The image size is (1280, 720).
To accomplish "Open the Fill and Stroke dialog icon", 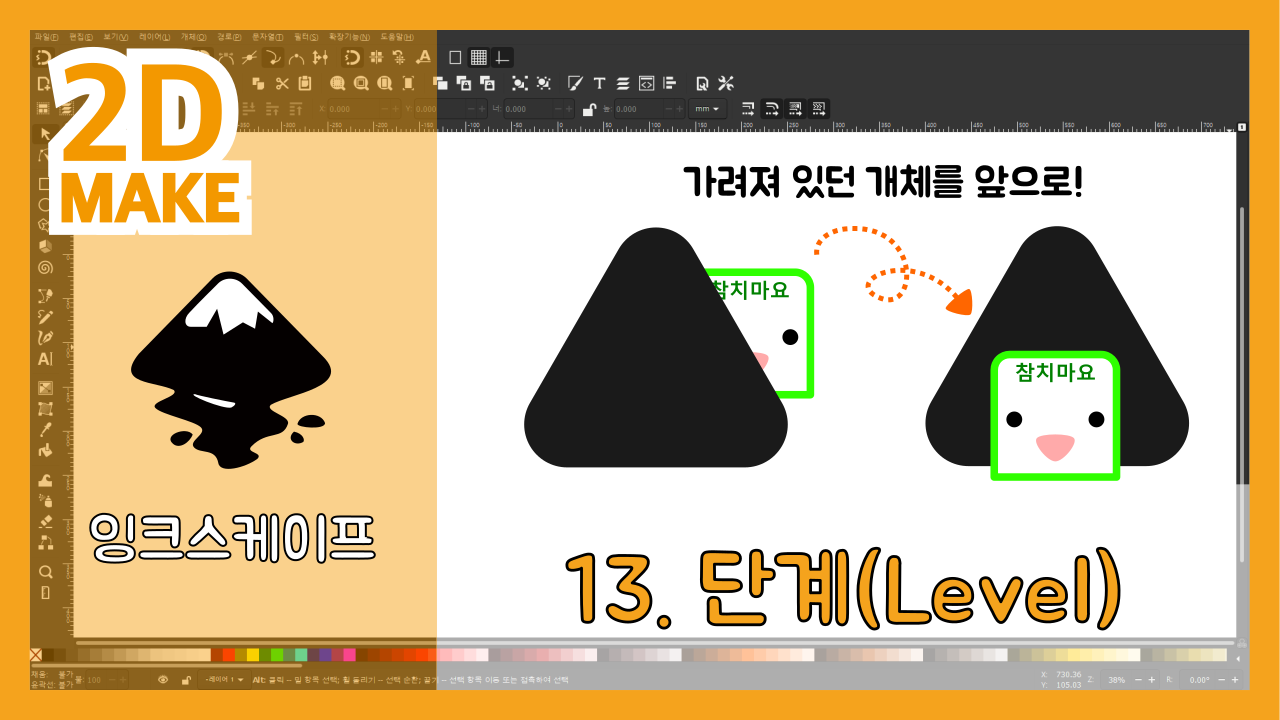I will click(x=575, y=83).
